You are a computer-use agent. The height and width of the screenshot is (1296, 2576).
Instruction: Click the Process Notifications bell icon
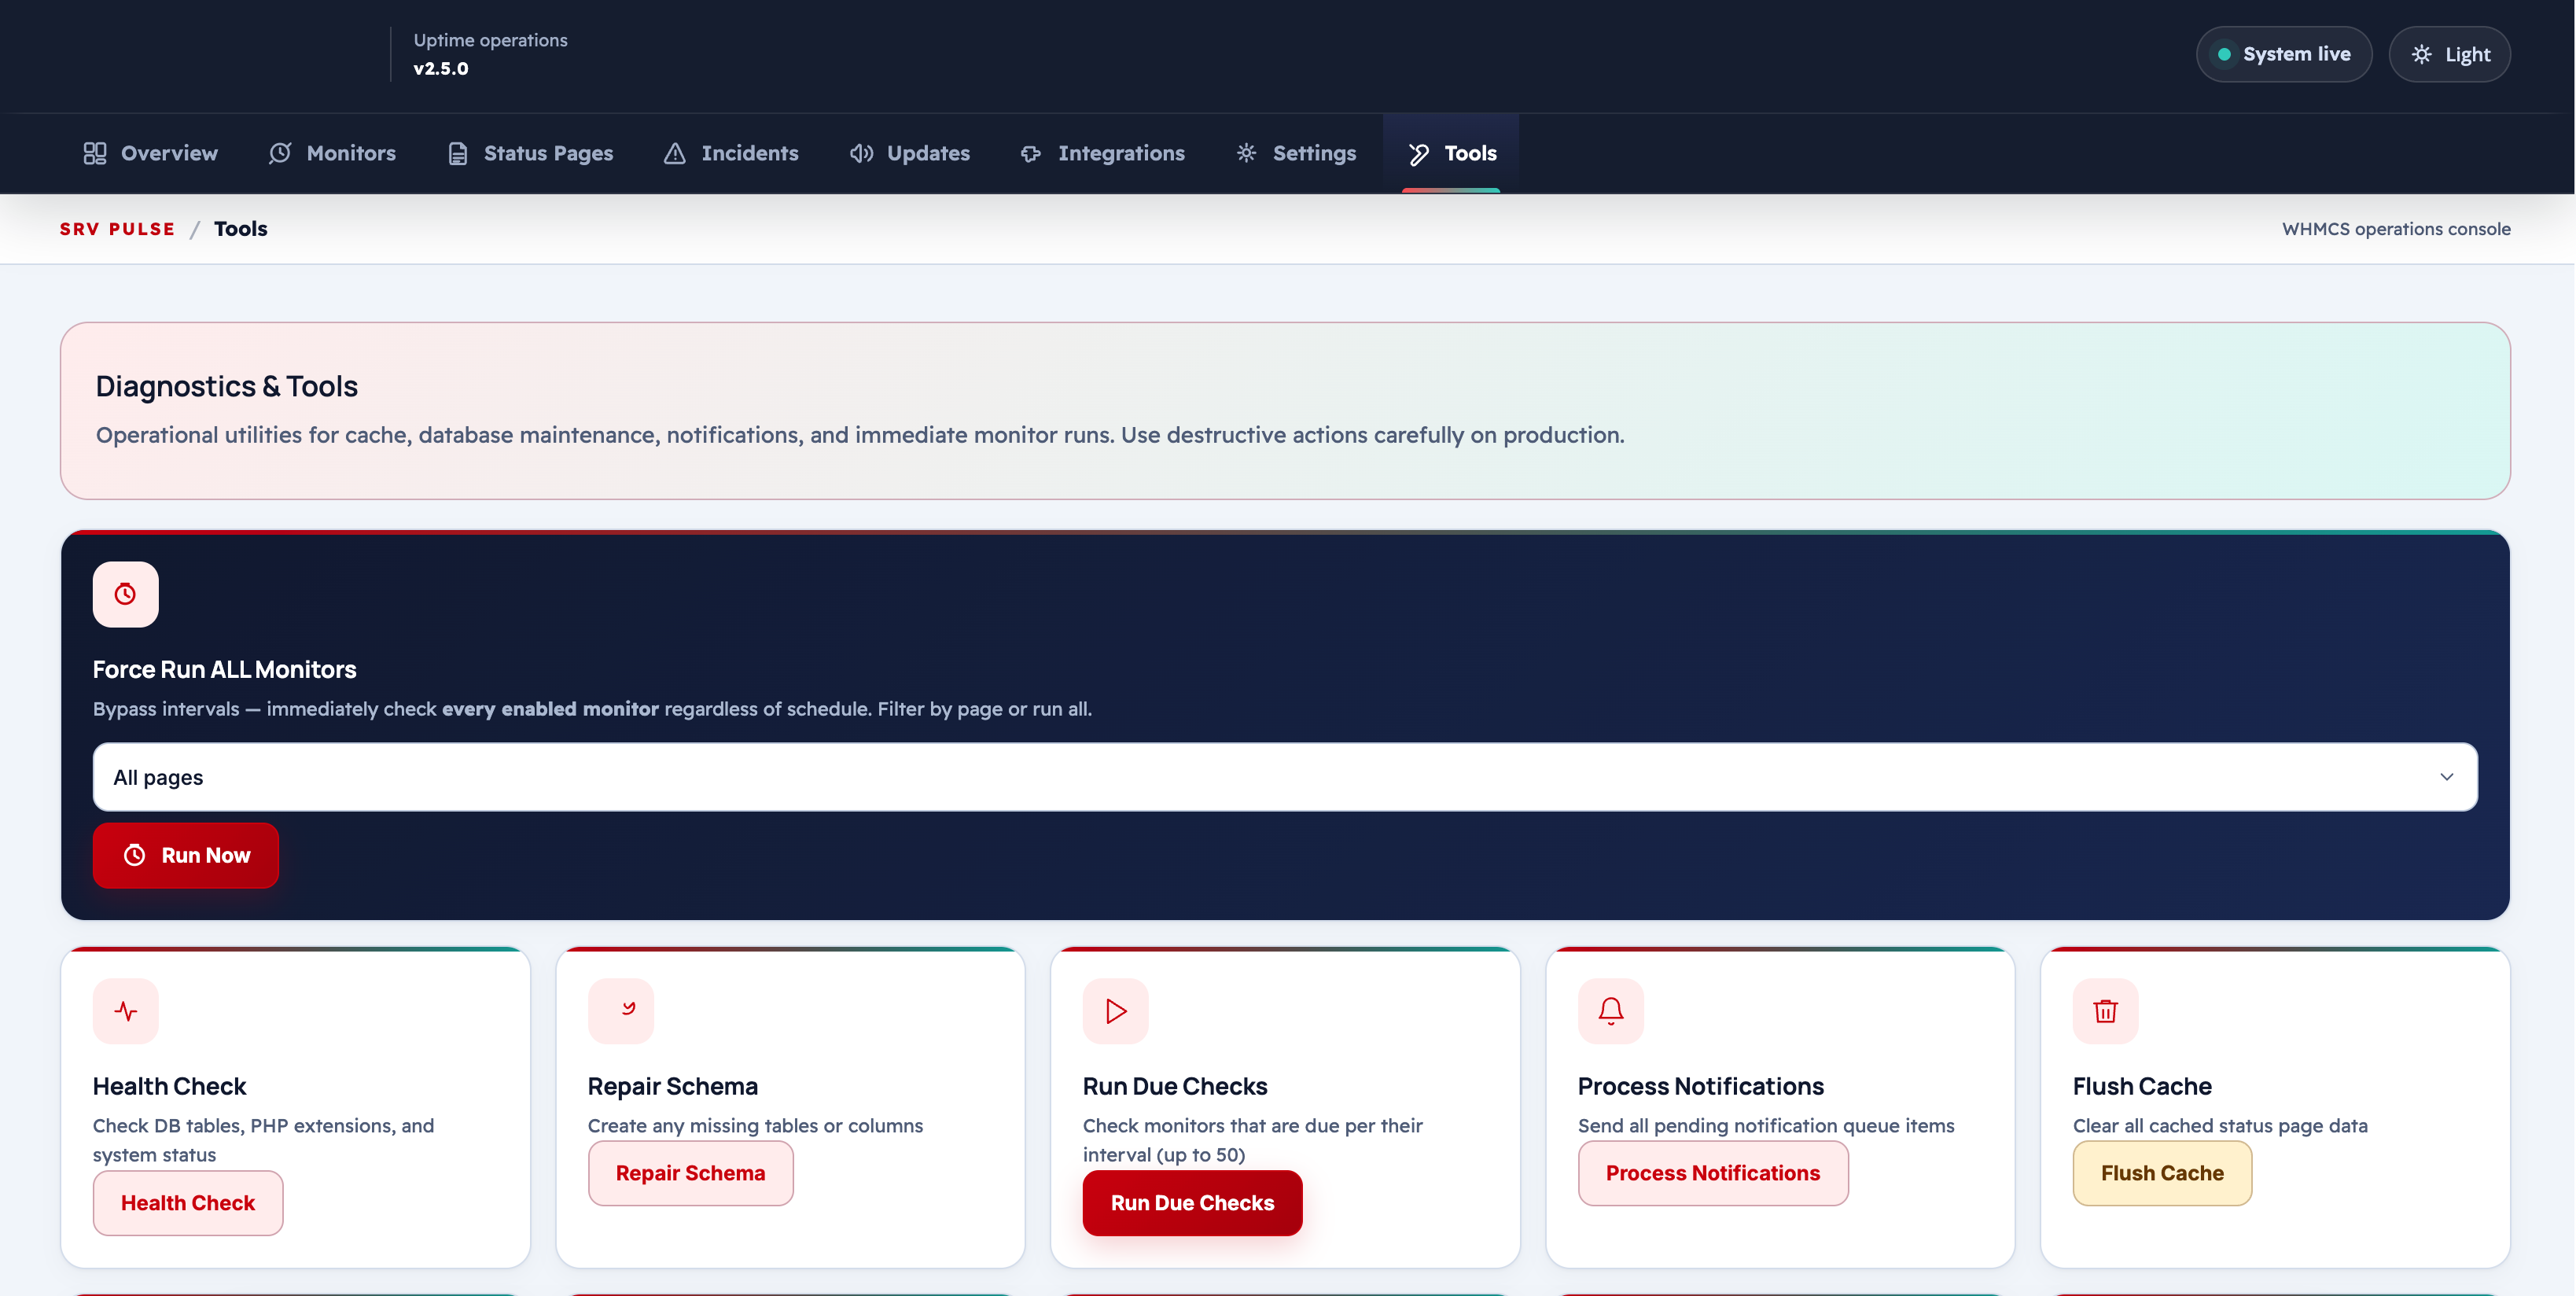tap(1611, 1011)
